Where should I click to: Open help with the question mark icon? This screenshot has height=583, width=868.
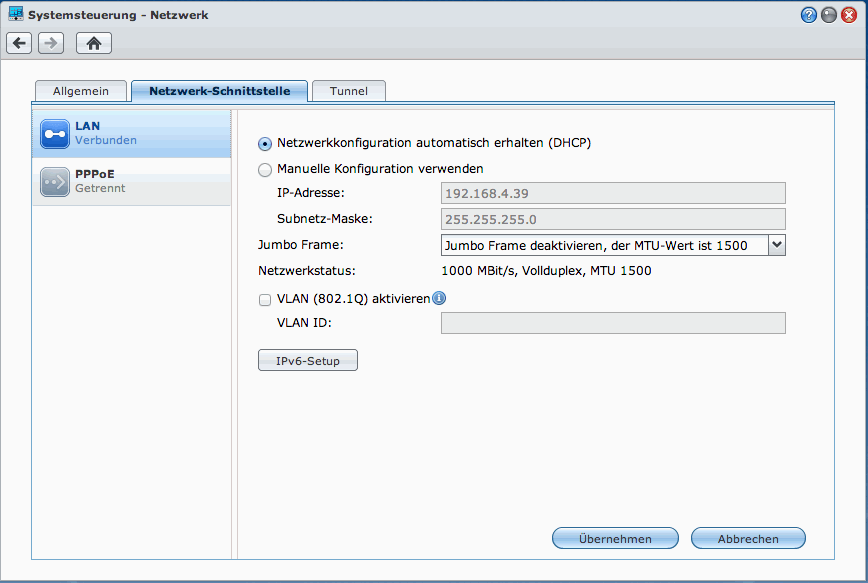pyautogui.click(x=808, y=15)
